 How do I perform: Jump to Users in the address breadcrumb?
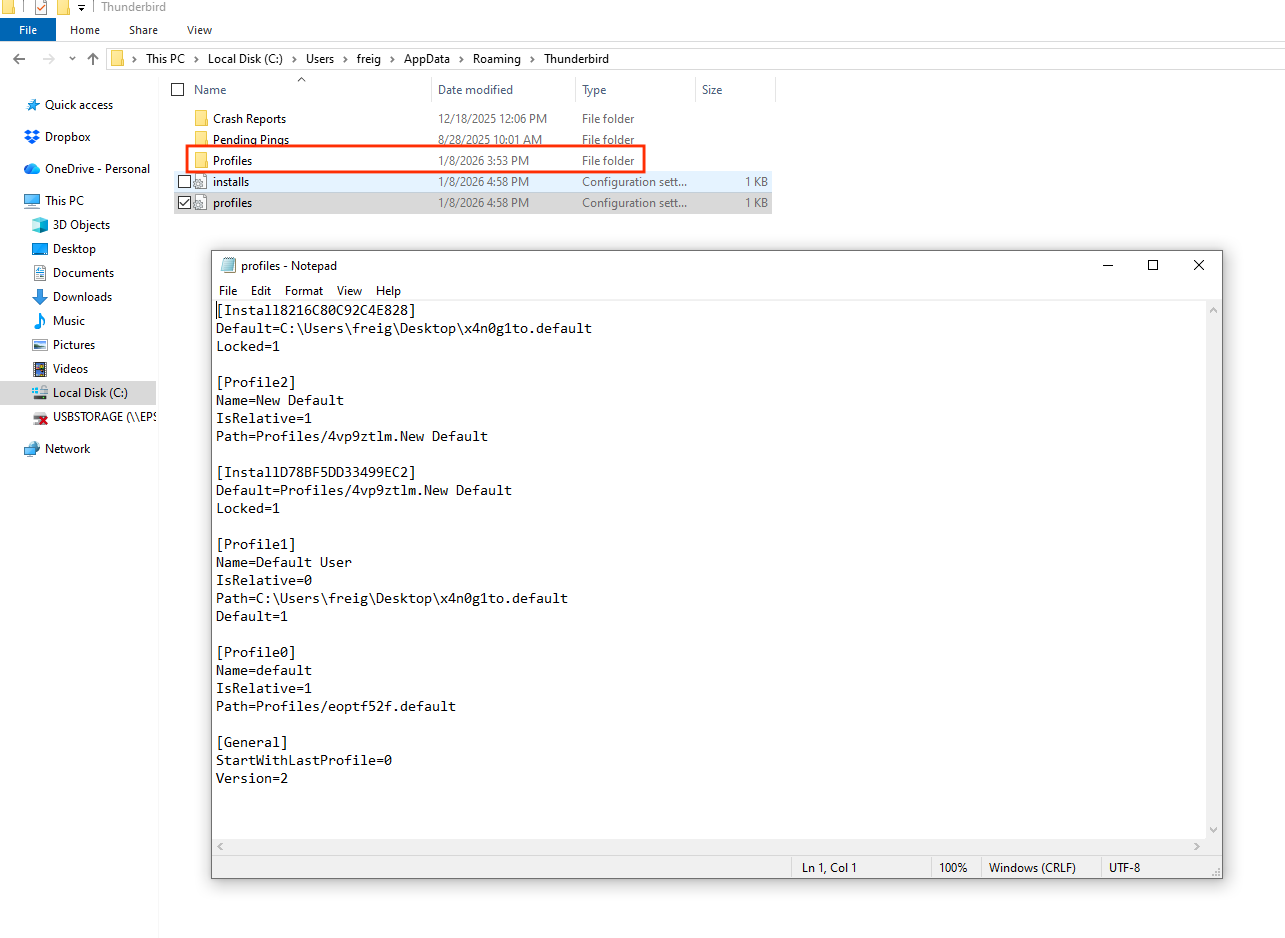pyautogui.click(x=320, y=59)
